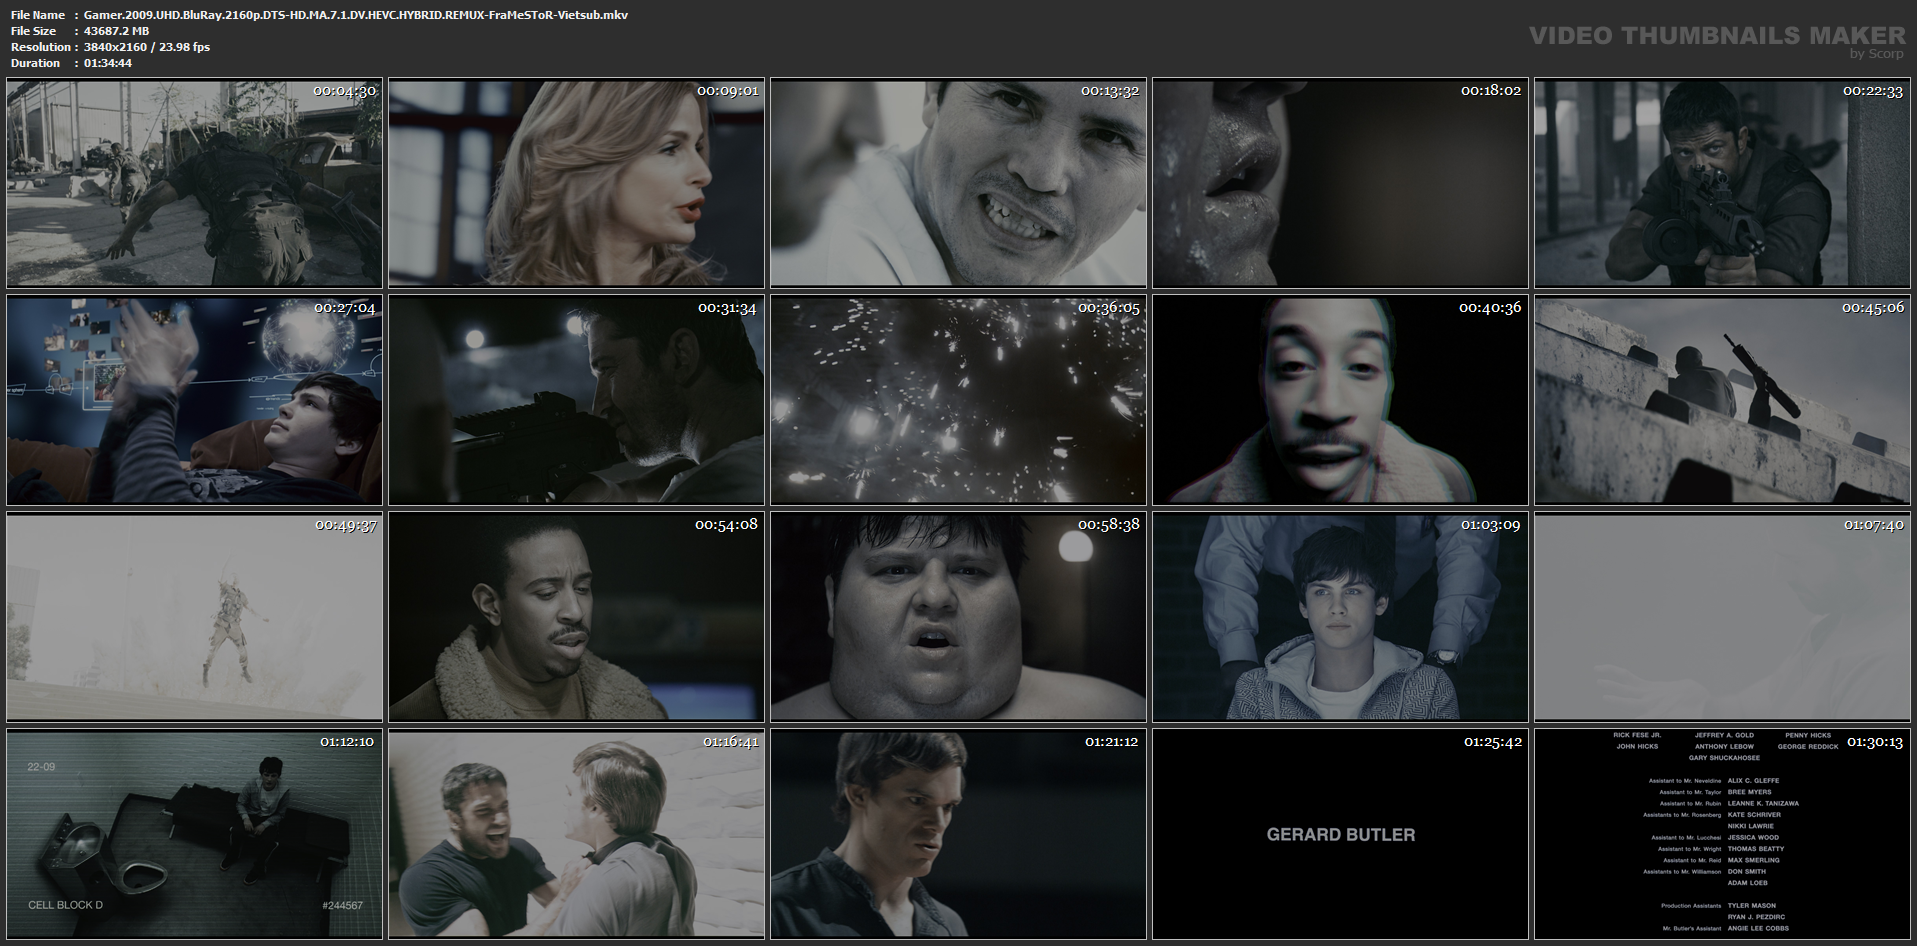Viewport: 1917px width, 946px height.
Task: Open the thumbnail timestamped 00:54:08
Action: 576,617
